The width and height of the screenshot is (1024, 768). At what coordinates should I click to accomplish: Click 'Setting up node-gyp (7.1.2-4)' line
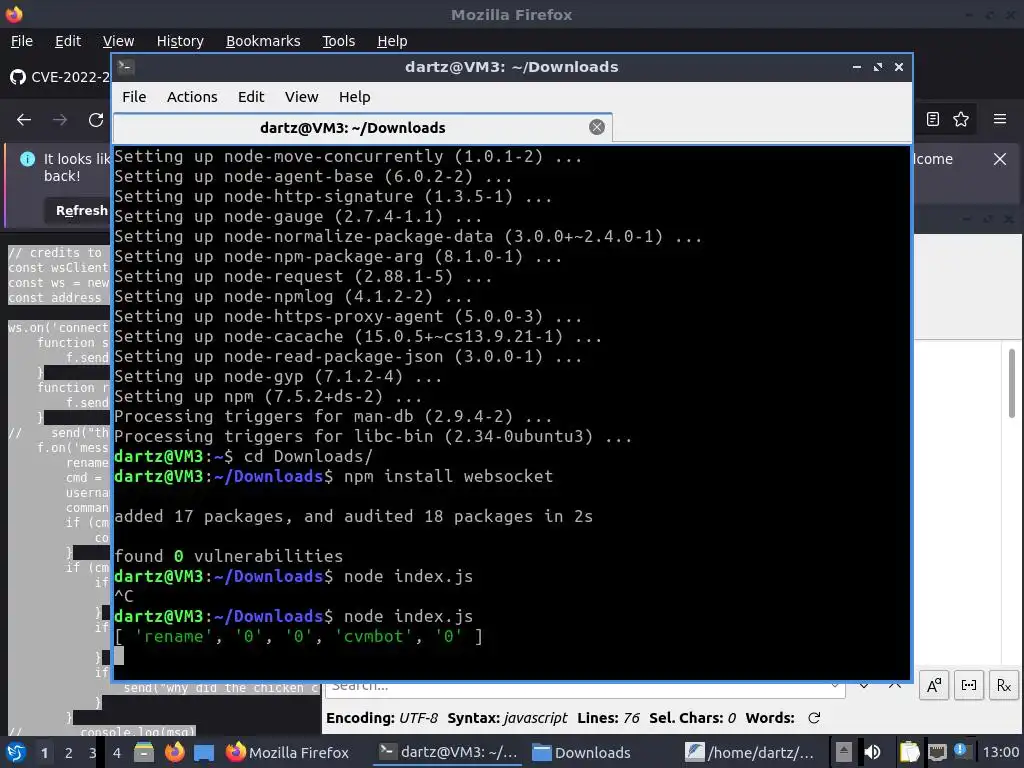(278, 376)
